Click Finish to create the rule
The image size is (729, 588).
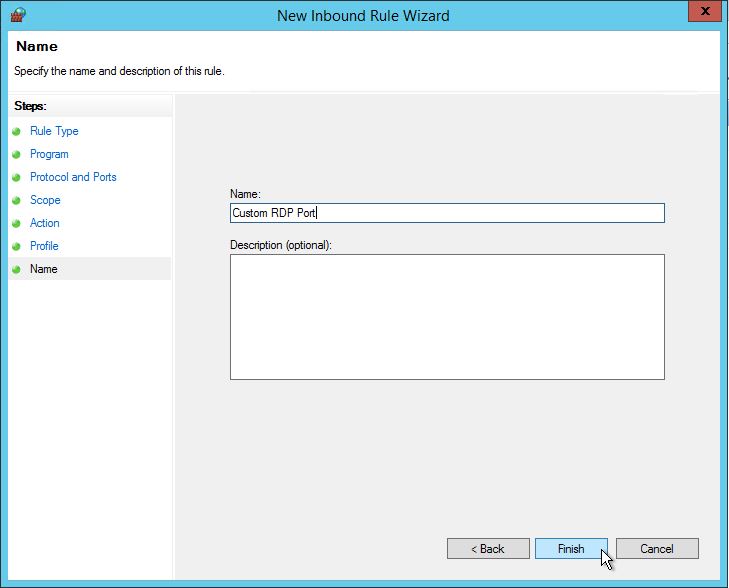571,548
